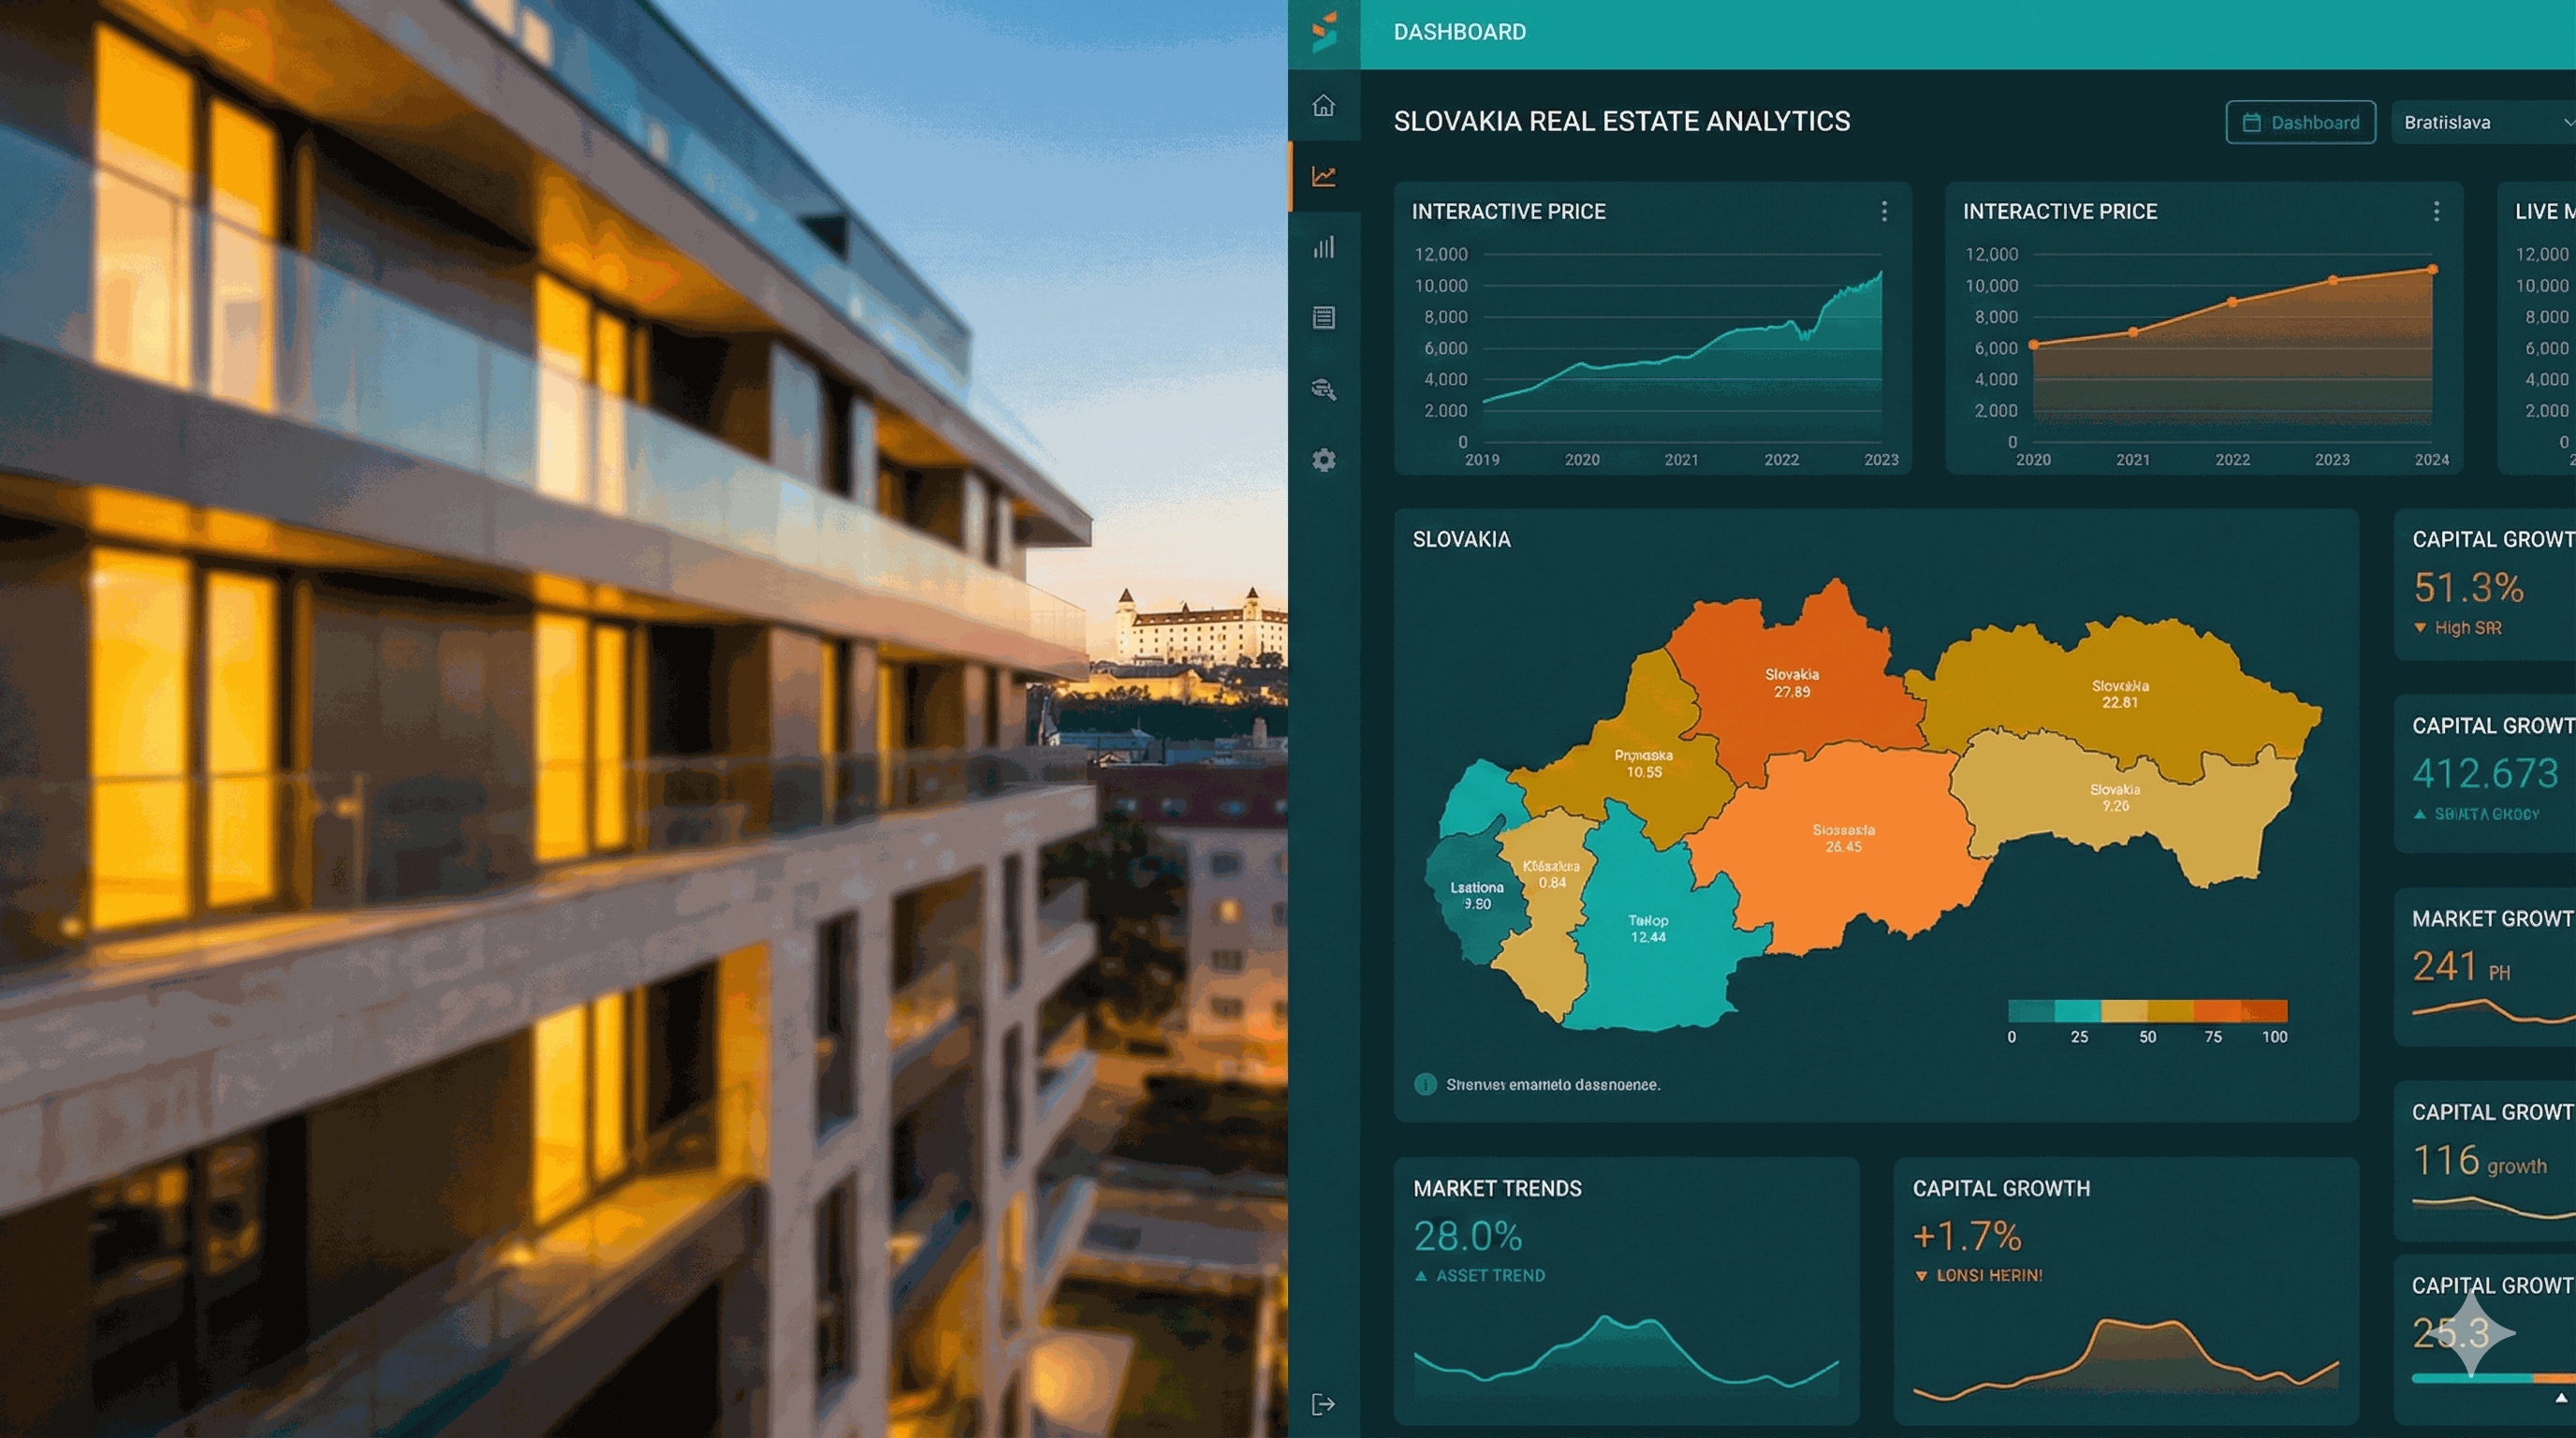Open second Interactive Price kebab menu

point(2436,211)
